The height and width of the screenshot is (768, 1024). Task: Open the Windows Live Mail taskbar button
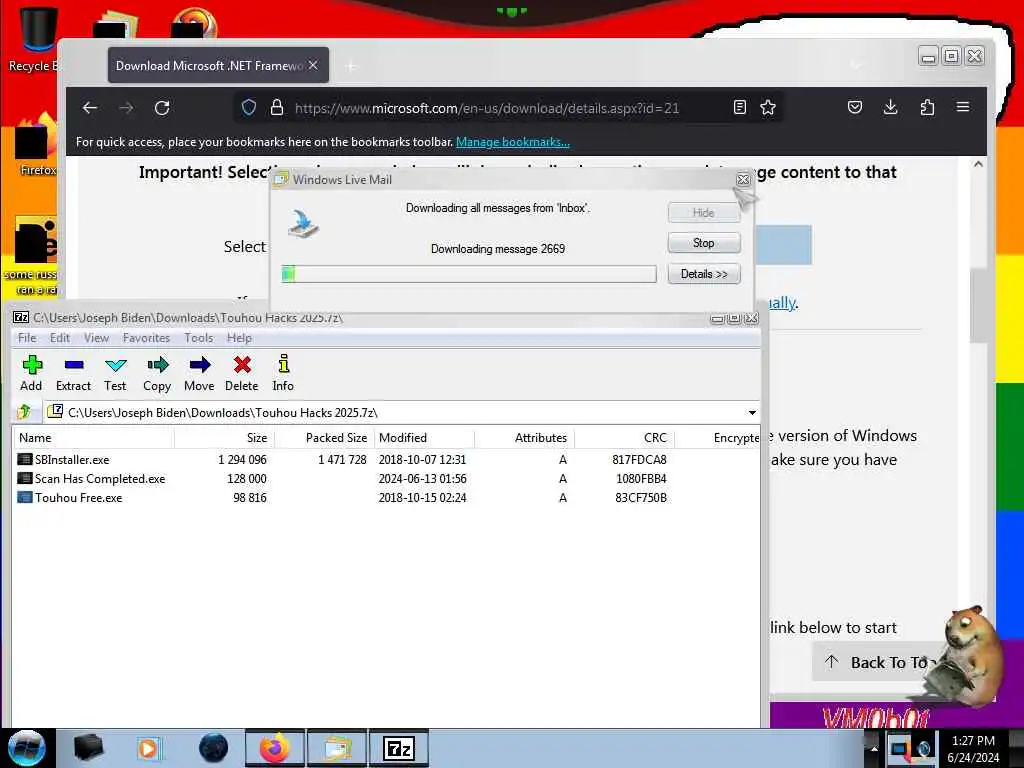[x=336, y=748]
